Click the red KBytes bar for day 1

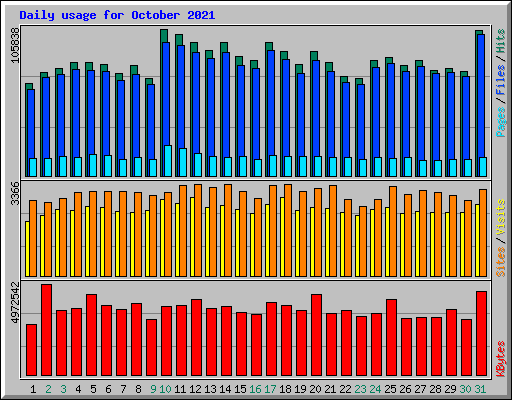(31, 350)
